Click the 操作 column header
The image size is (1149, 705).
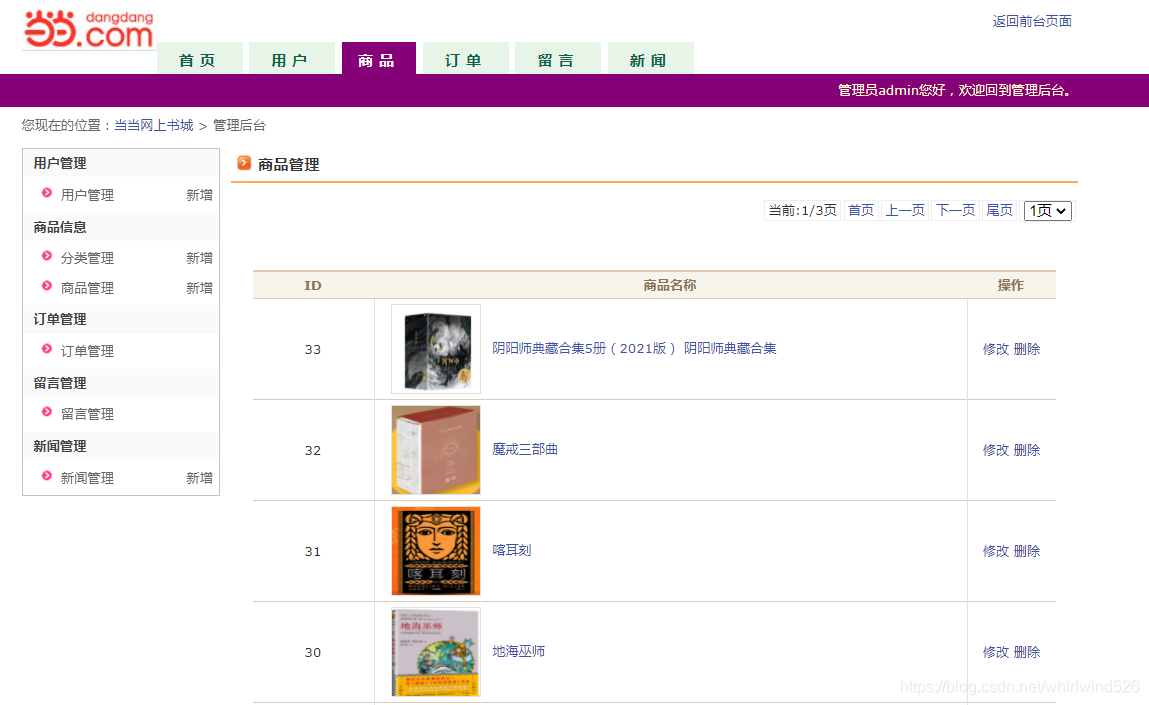pos(1011,285)
